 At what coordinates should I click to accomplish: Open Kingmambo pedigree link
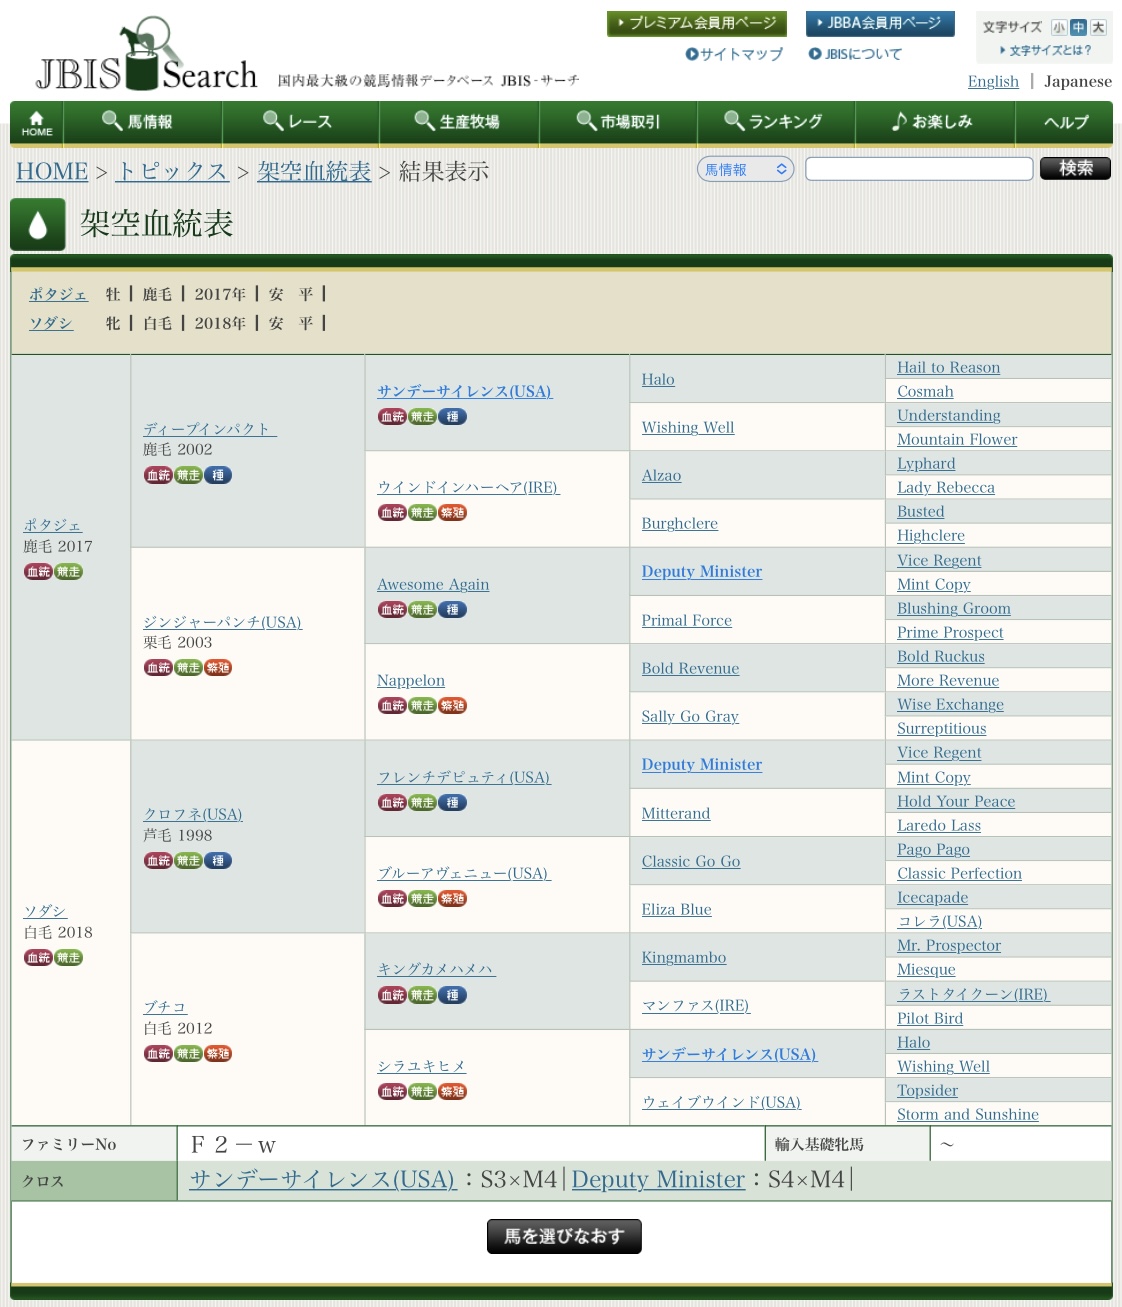pyautogui.click(x=684, y=957)
